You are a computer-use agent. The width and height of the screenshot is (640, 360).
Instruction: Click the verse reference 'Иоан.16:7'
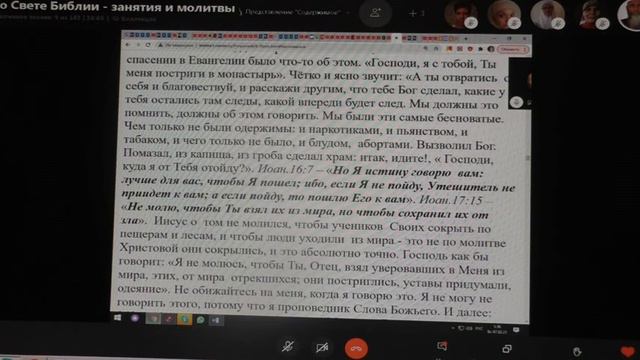[x=286, y=169]
